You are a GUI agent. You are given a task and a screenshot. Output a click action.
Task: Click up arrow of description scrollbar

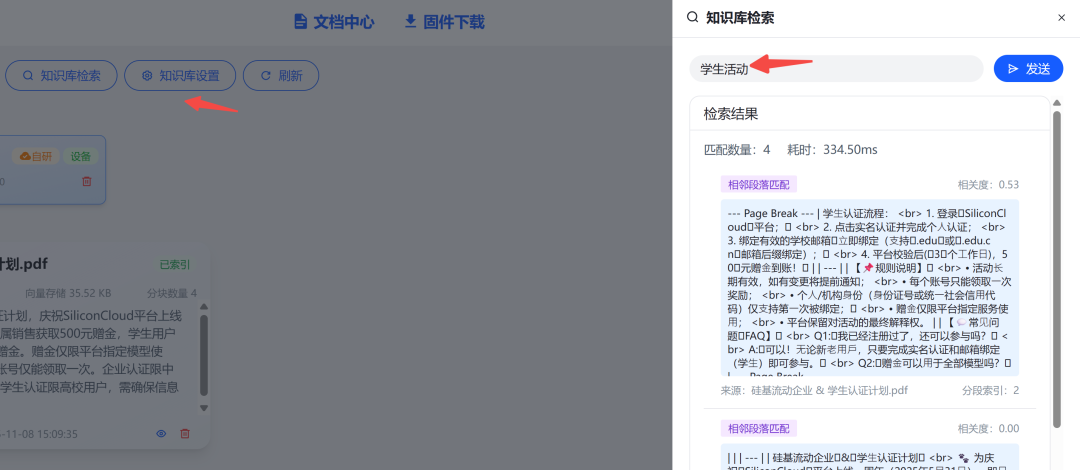[203, 307]
